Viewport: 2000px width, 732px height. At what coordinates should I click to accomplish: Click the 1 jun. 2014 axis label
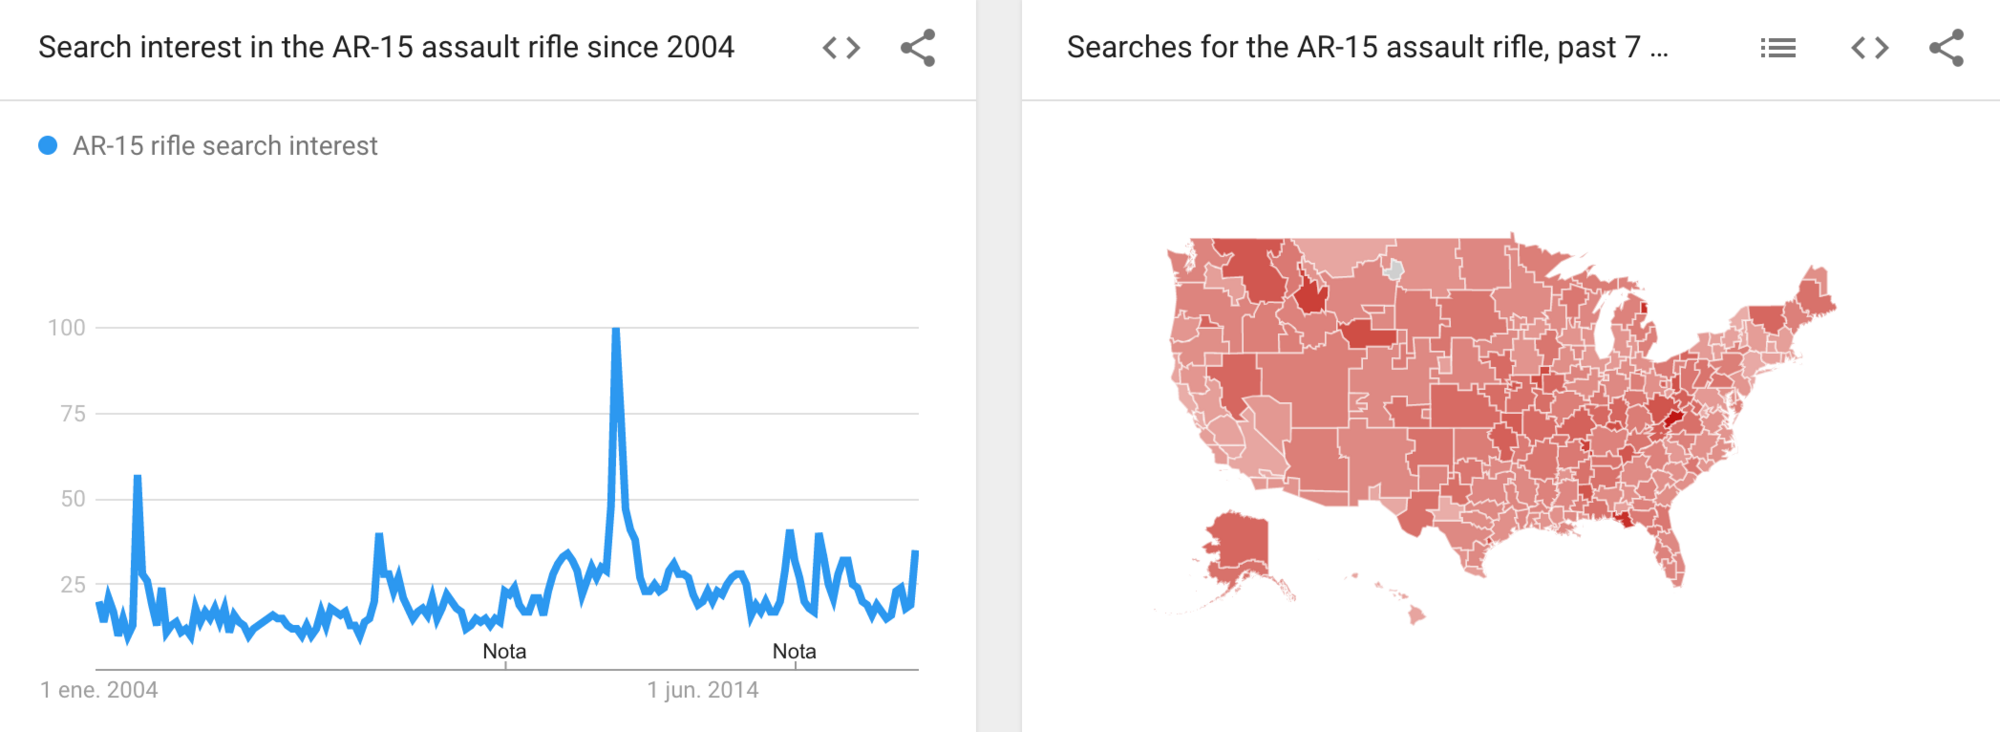(702, 690)
